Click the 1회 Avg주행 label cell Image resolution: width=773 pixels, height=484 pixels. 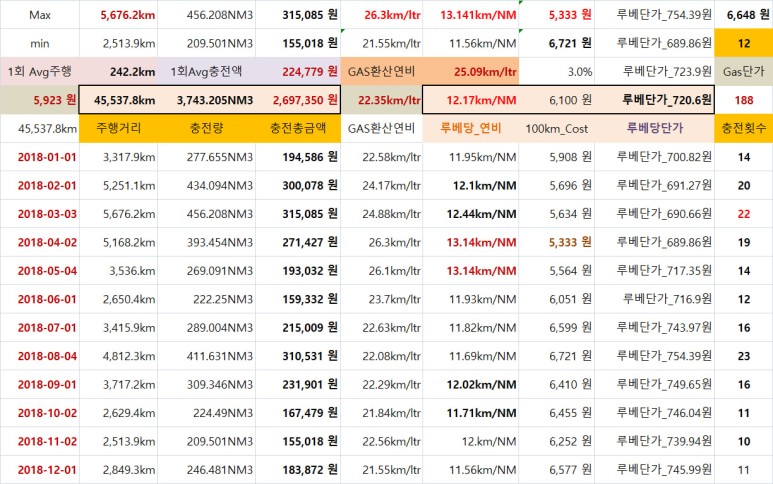pos(39,71)
